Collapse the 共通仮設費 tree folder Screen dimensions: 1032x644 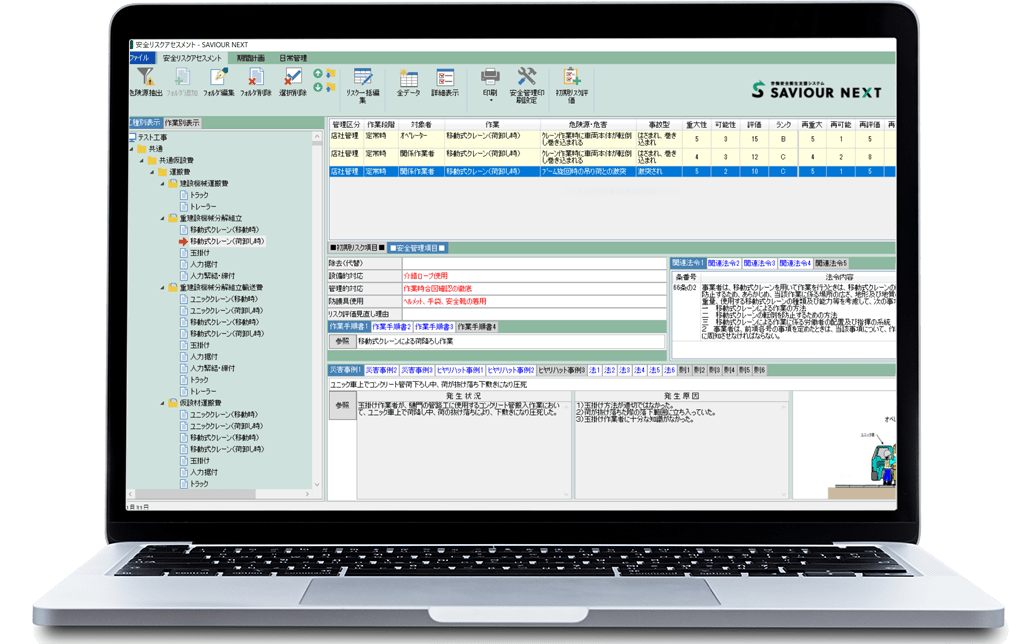pos(142,160)
